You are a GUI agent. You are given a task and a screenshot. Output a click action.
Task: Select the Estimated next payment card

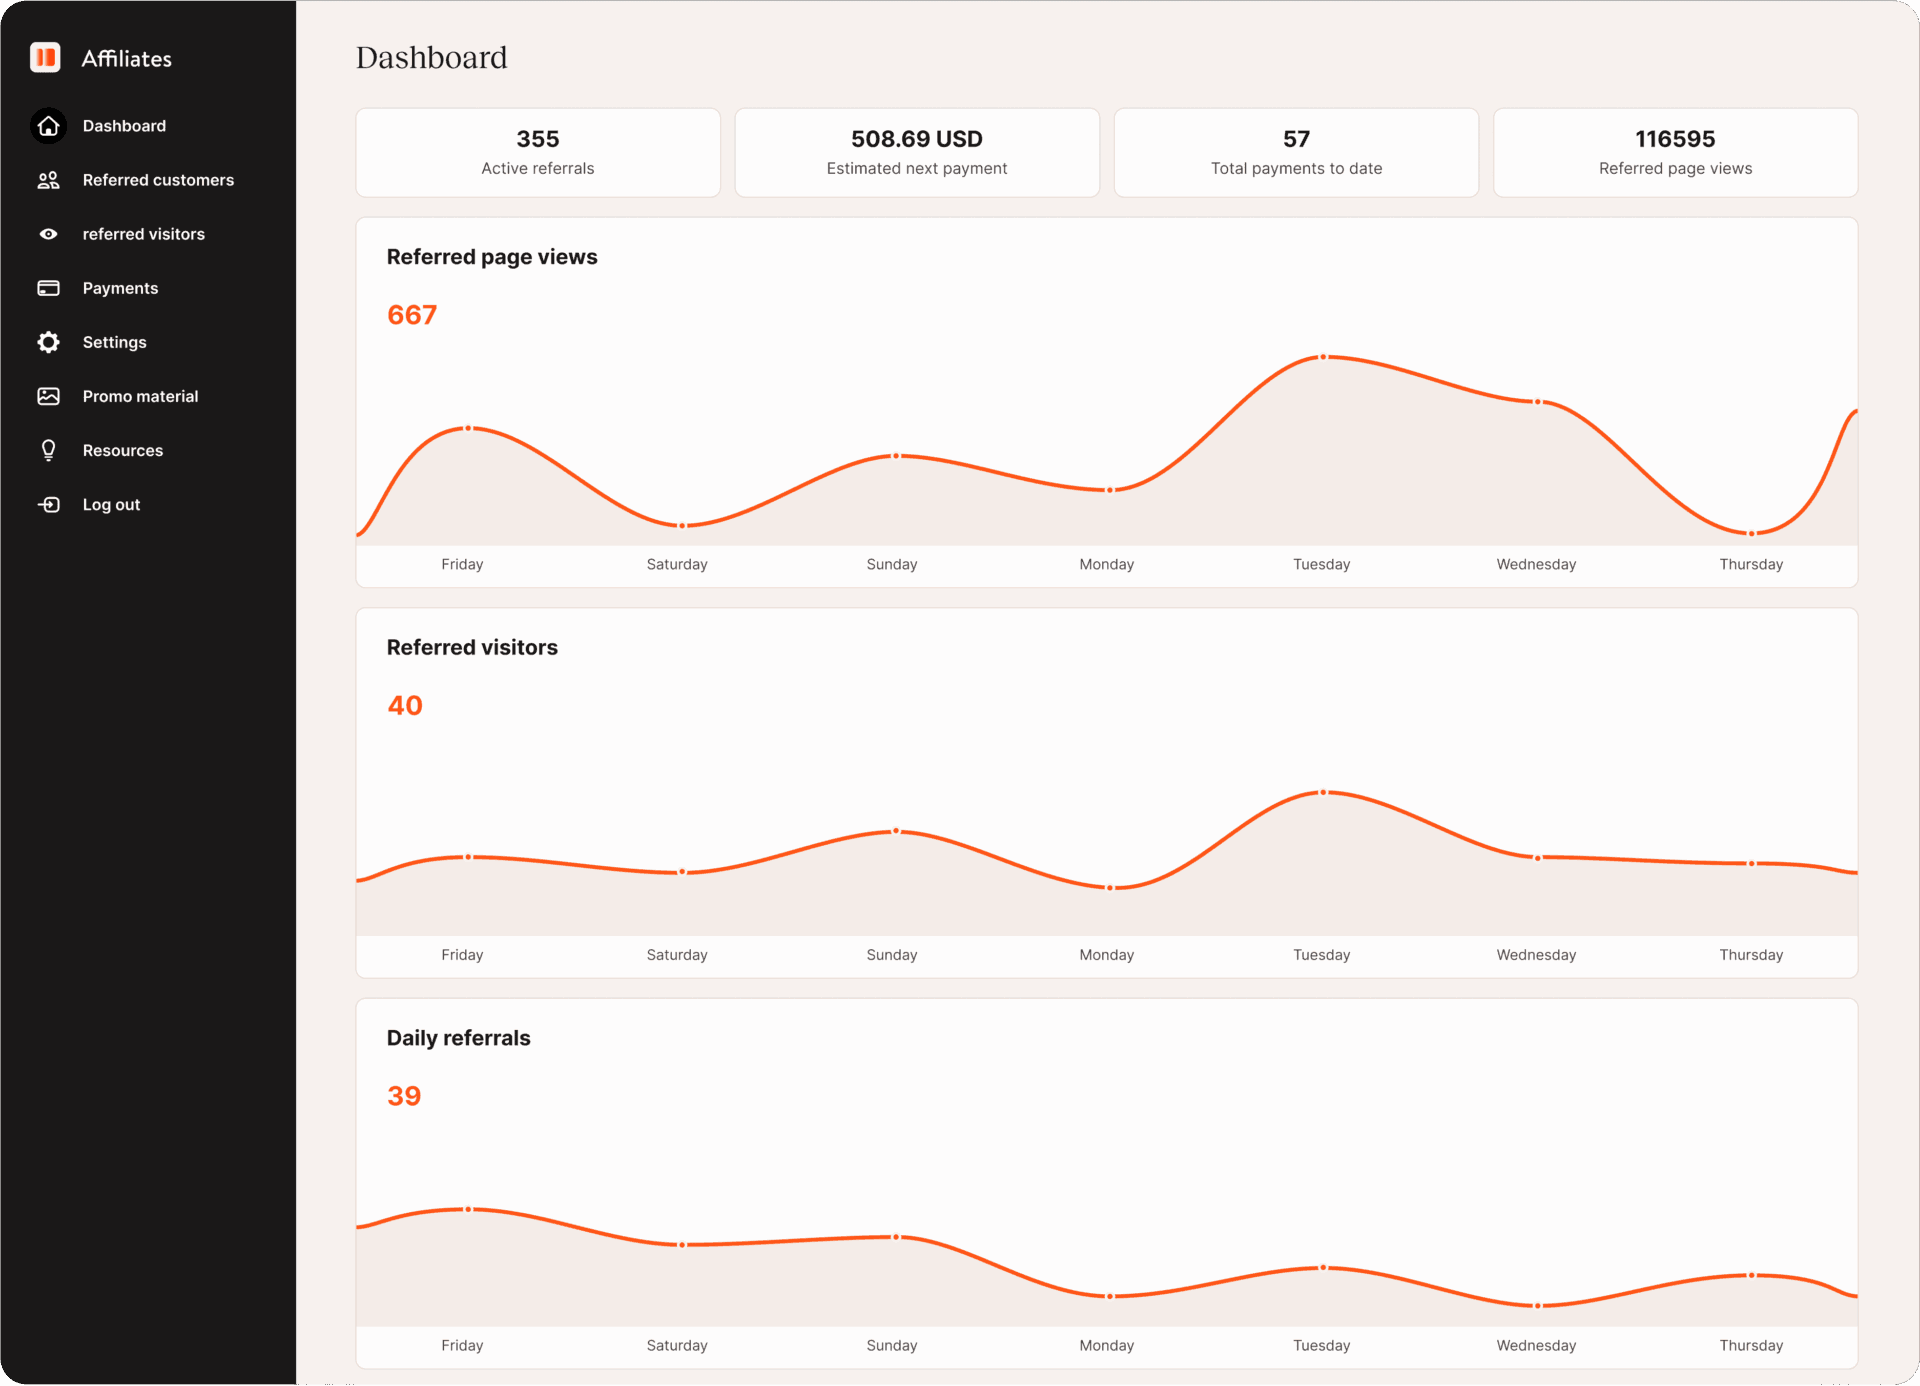coord(916,152)
